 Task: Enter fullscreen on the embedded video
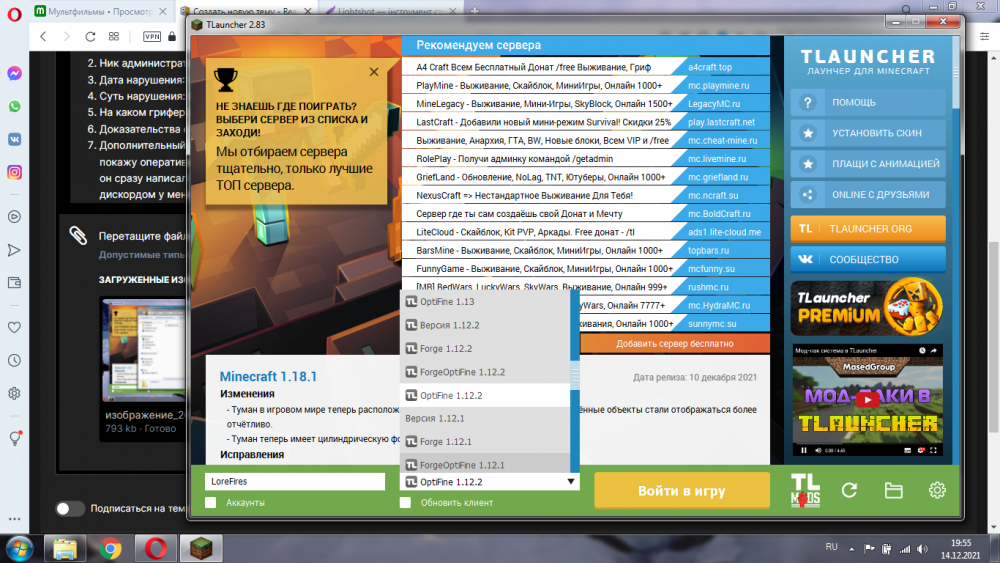click(934, 450)
